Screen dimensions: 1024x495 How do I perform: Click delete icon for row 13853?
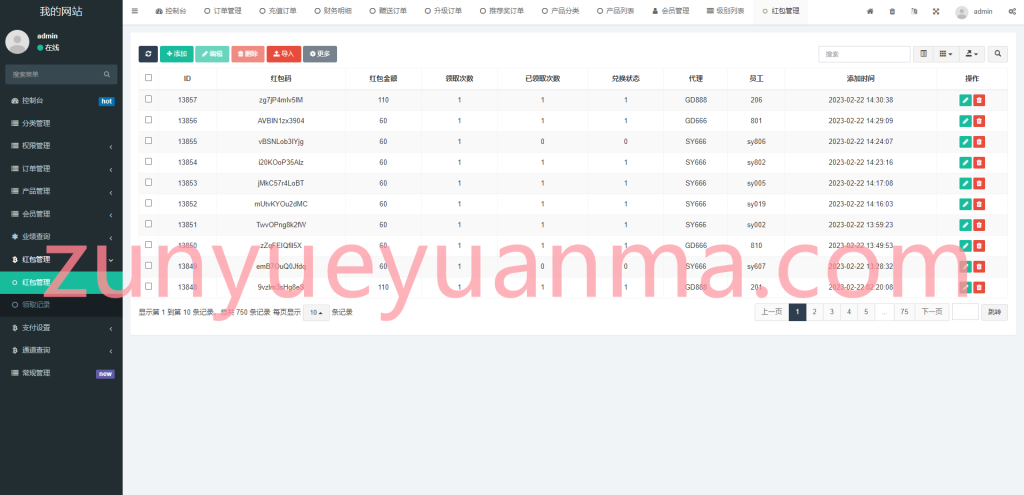click(x=979, y=184)
